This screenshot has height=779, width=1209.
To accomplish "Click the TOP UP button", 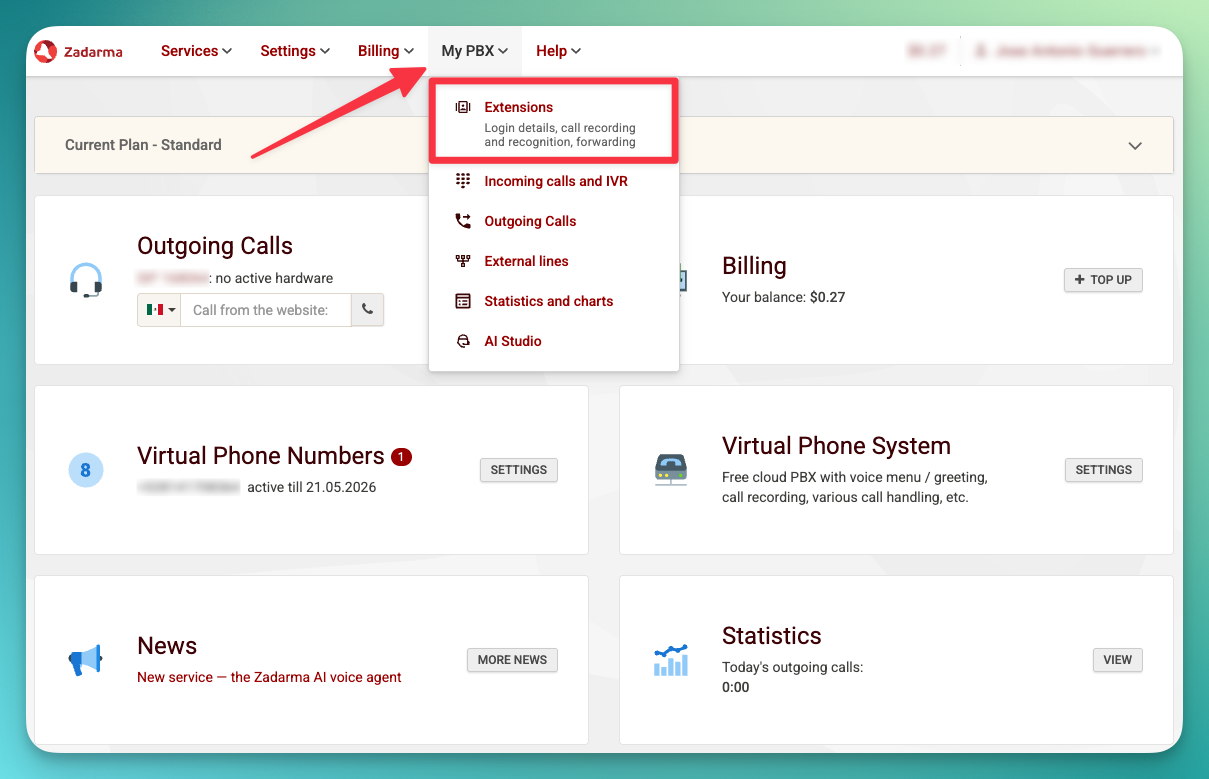I will point(1102,280).
